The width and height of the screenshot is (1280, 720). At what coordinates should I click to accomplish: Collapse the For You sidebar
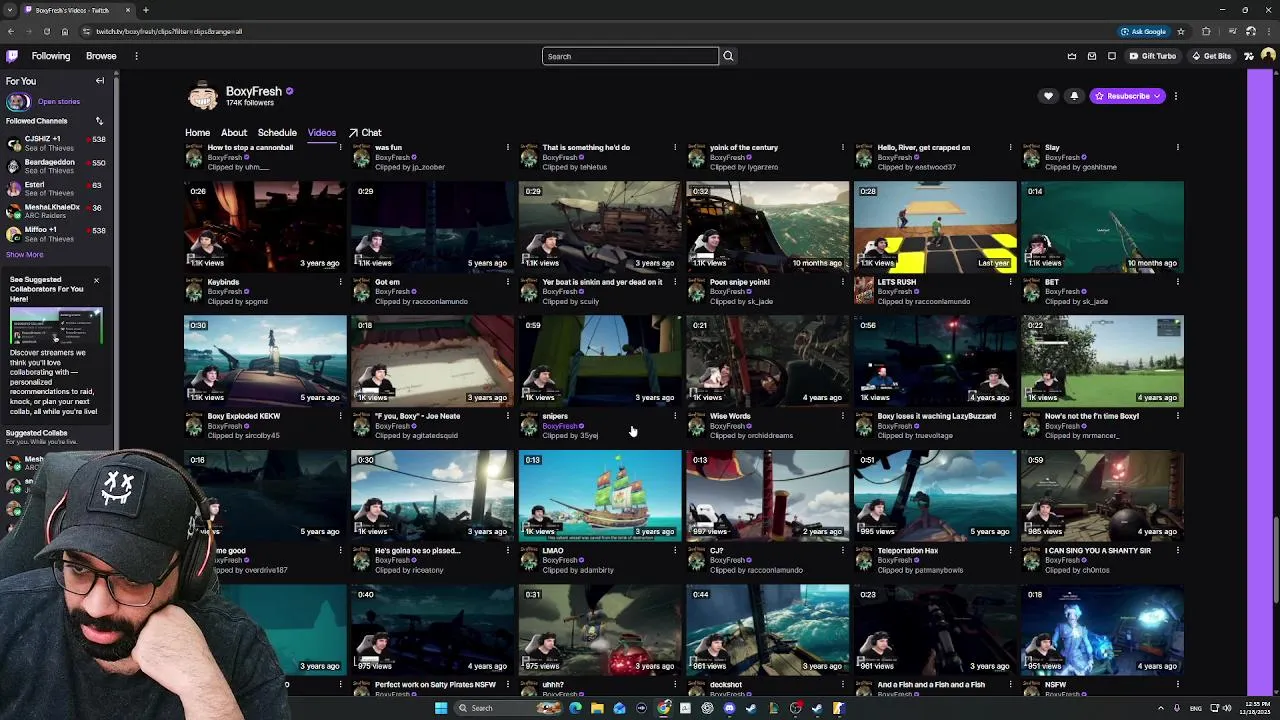(100, 81)
